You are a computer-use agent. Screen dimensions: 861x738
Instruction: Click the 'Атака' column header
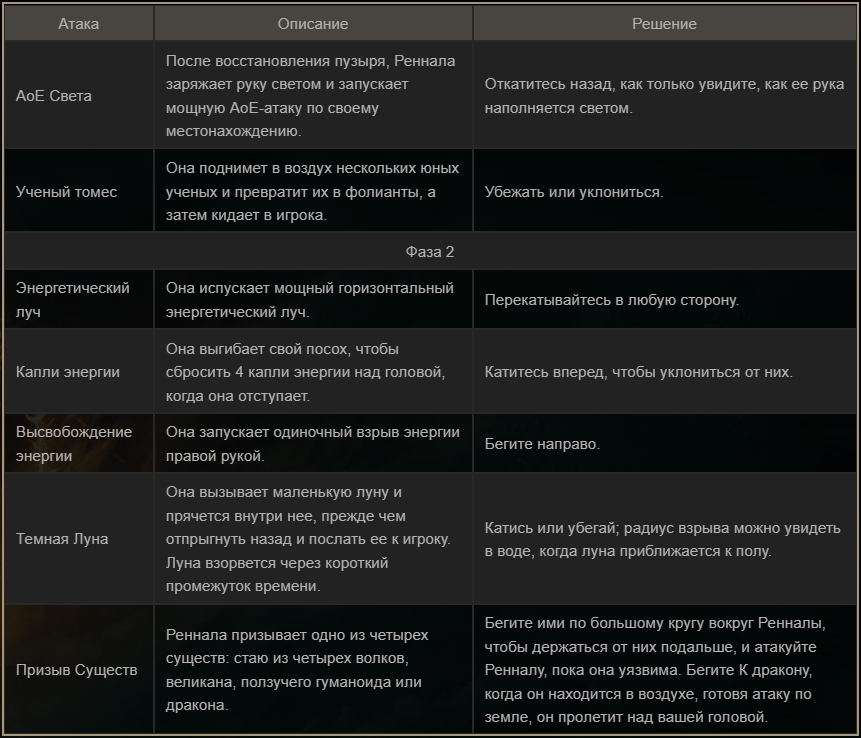[79, 24]
